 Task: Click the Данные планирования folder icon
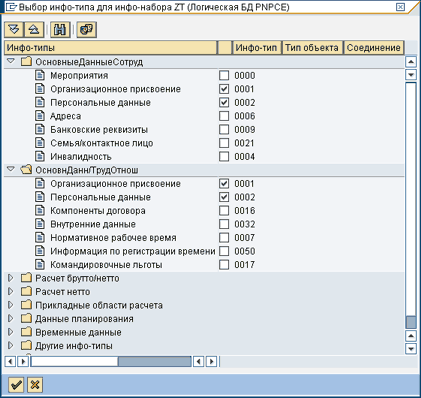tap(26, 319)
